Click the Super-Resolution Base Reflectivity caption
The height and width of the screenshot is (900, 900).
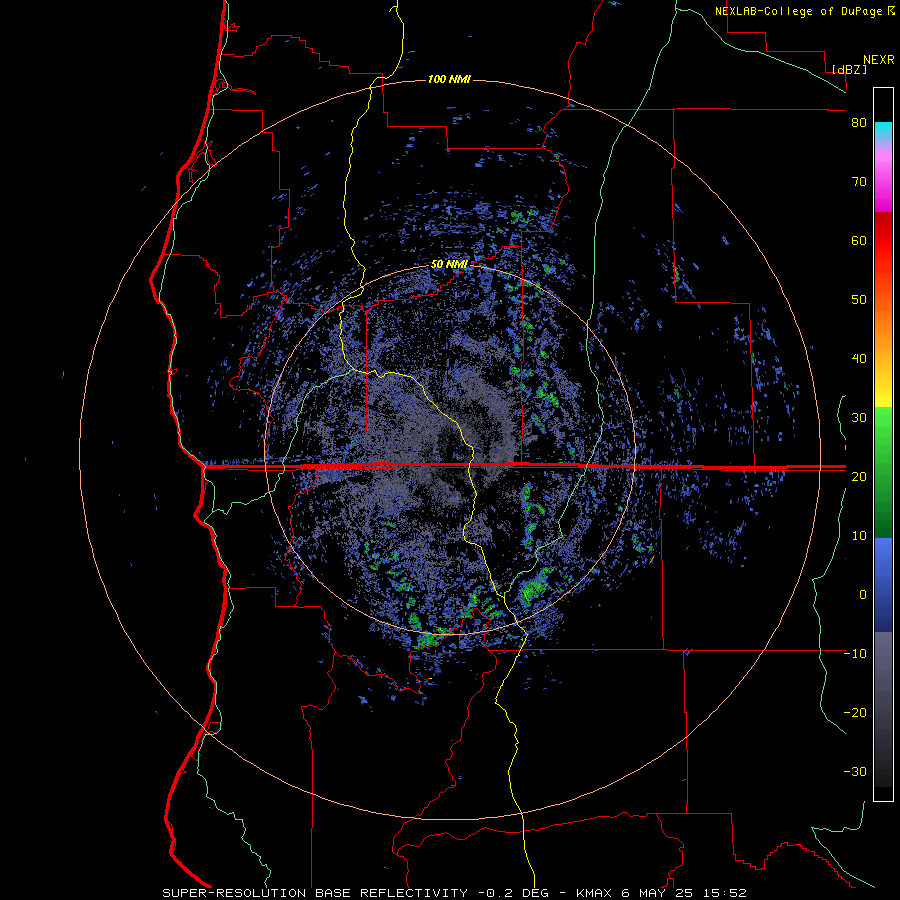click(454, 893)
